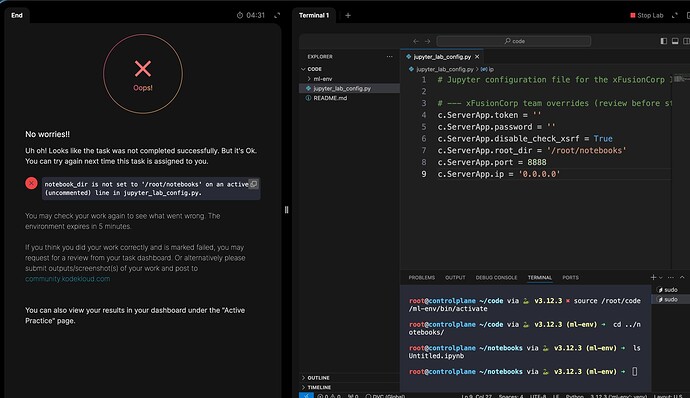Click the 04:31 timer indicator

(x=251, y=15)
